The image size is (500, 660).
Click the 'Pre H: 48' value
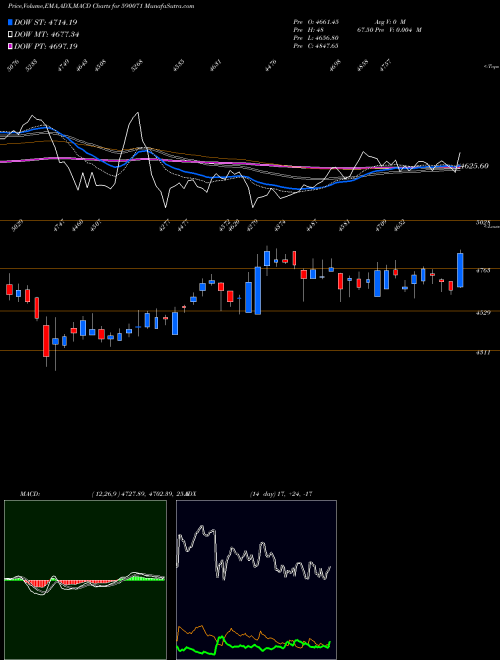[x=308, y=30]
